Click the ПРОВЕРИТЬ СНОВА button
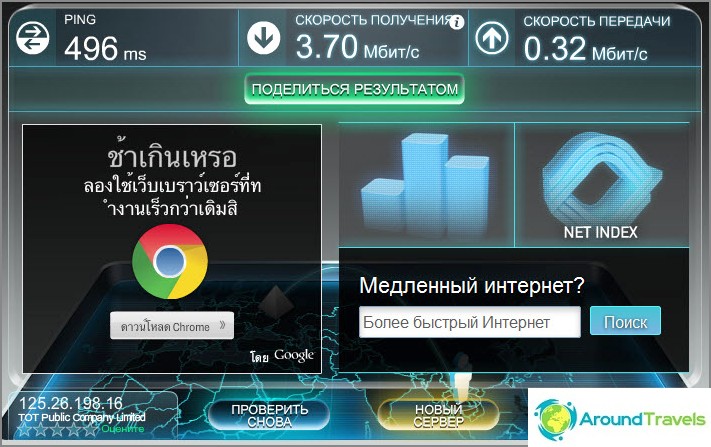The height and width of the screenshot is (447, 711). tap(269, 415)
